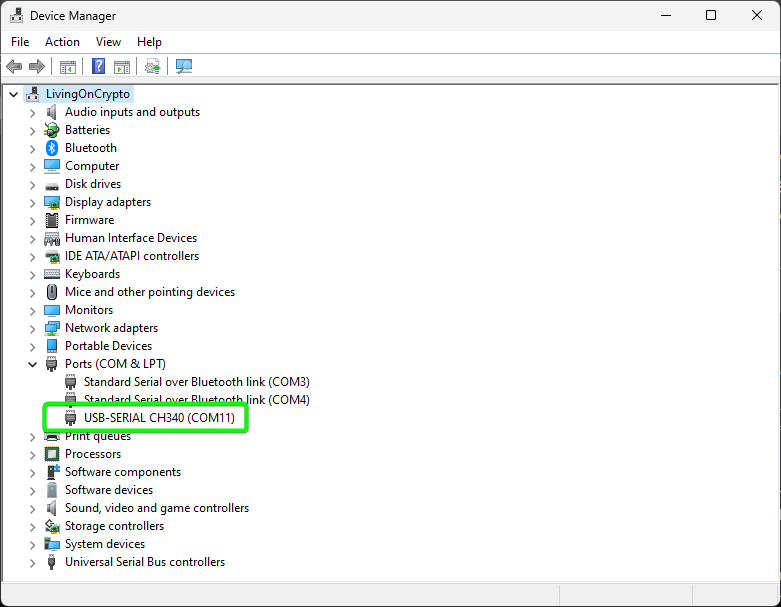Select the Network adapters label
781x607 pixels.
112,328
